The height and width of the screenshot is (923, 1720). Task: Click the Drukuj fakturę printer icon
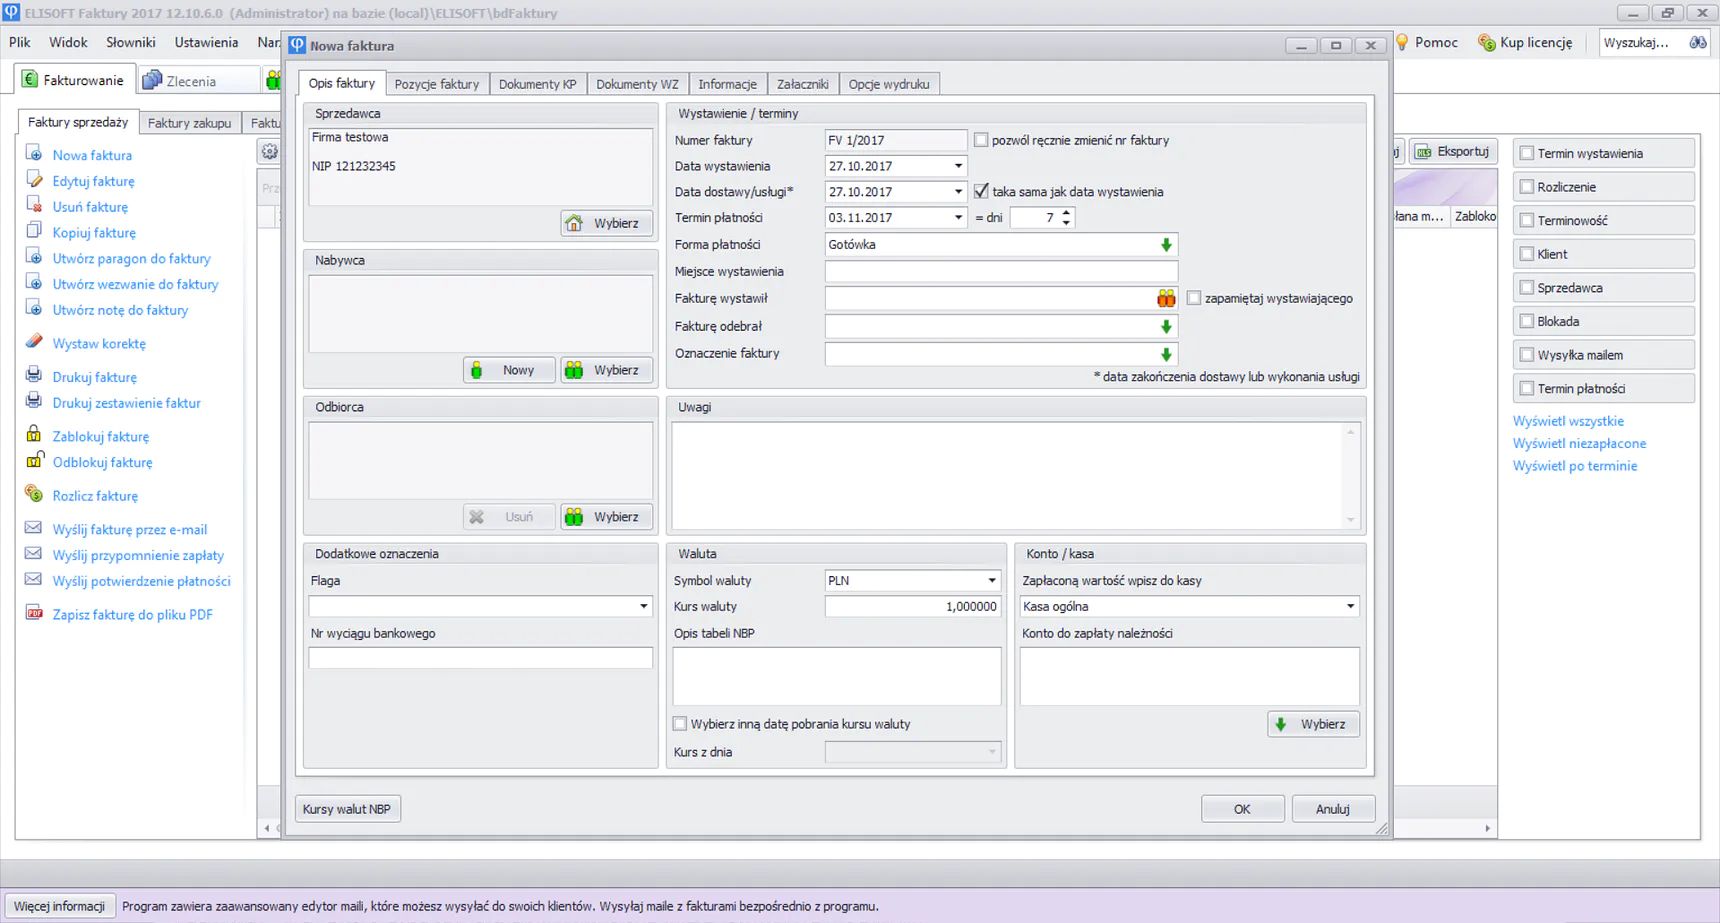click(x=34, y=376)
